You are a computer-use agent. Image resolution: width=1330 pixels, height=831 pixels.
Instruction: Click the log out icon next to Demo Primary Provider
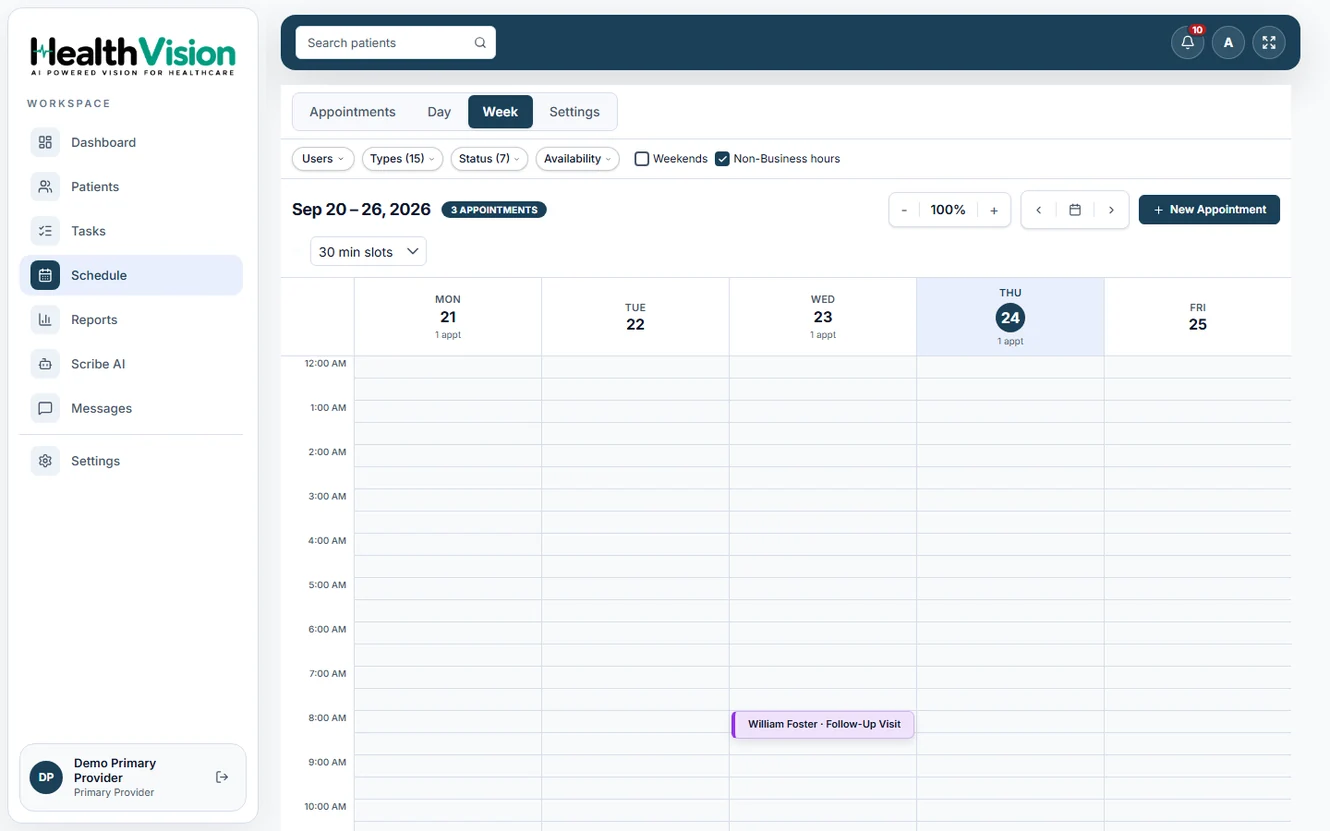[x=222, y=777]
